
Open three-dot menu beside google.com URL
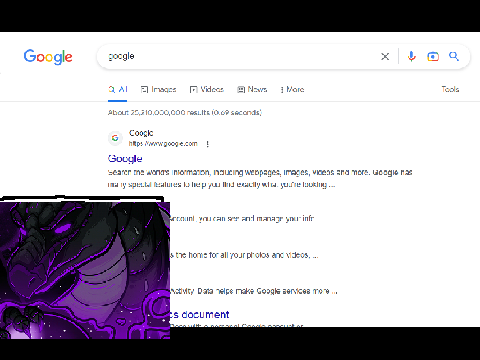[207, 144]
